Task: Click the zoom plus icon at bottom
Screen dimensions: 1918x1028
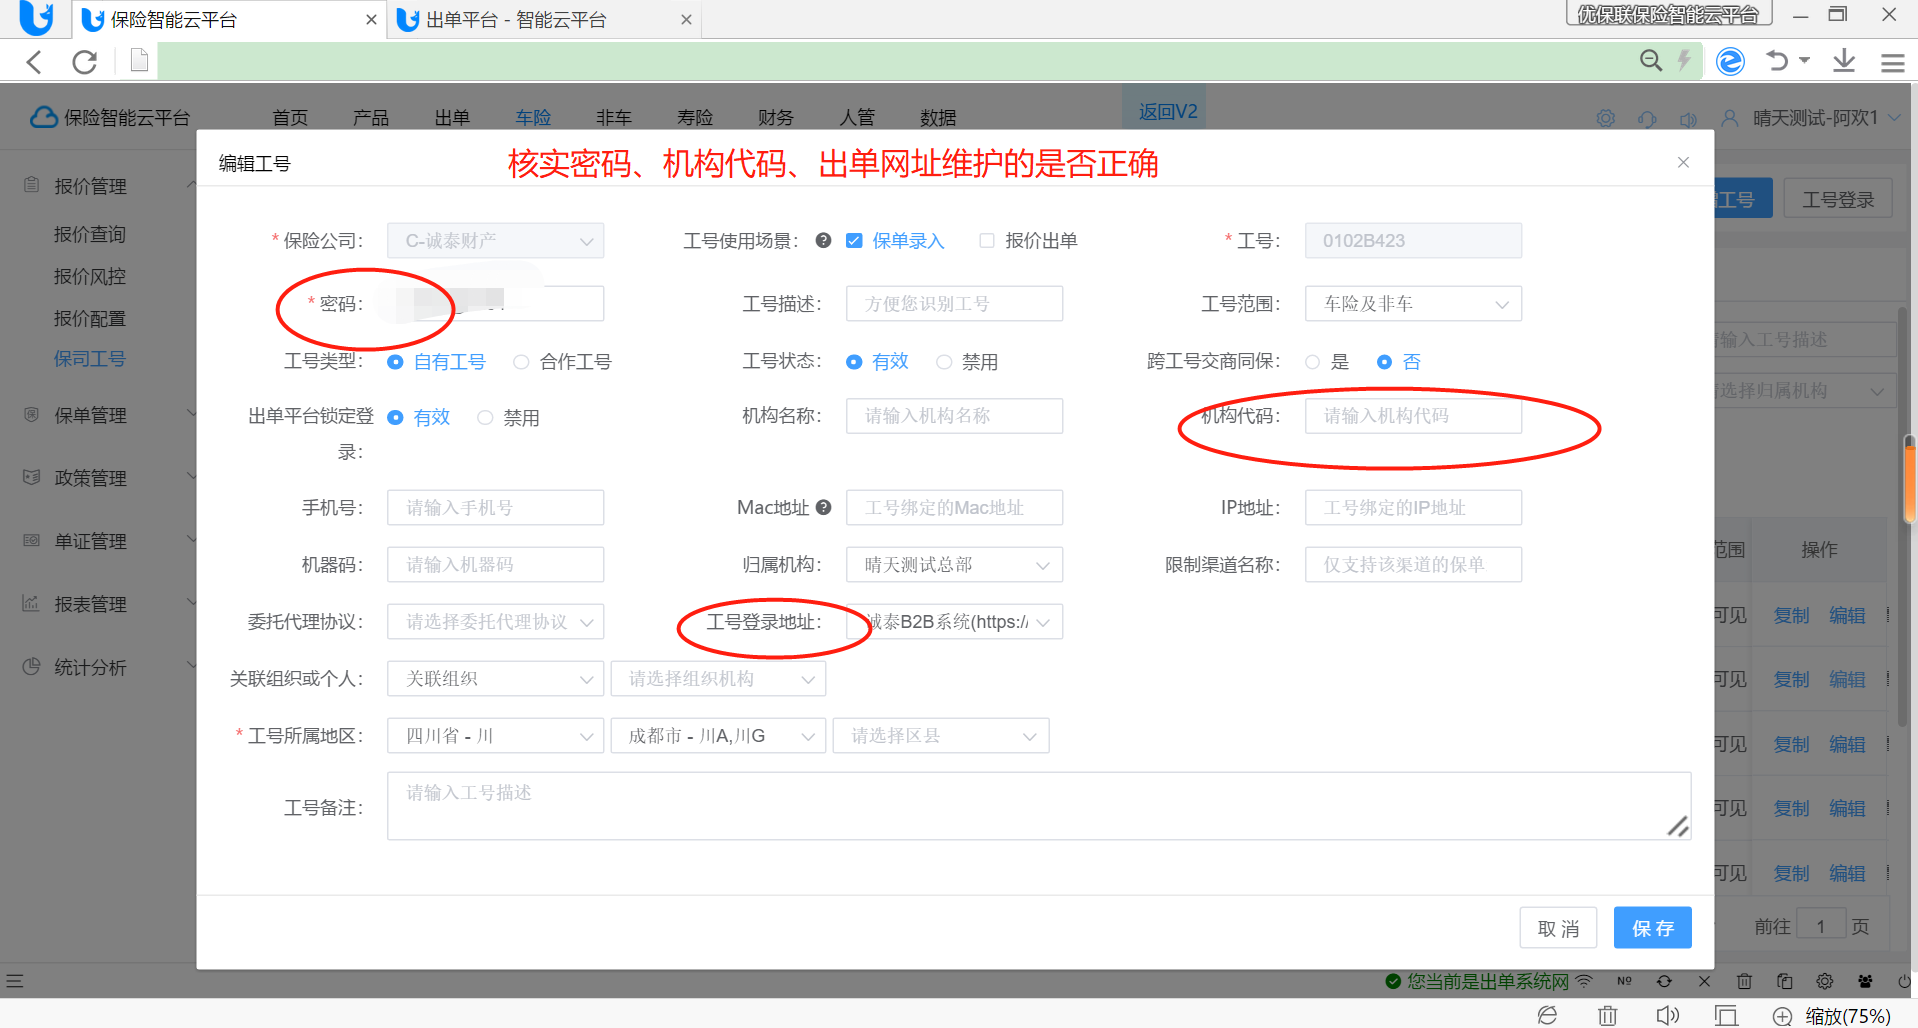Action: coord(1782,1016)
